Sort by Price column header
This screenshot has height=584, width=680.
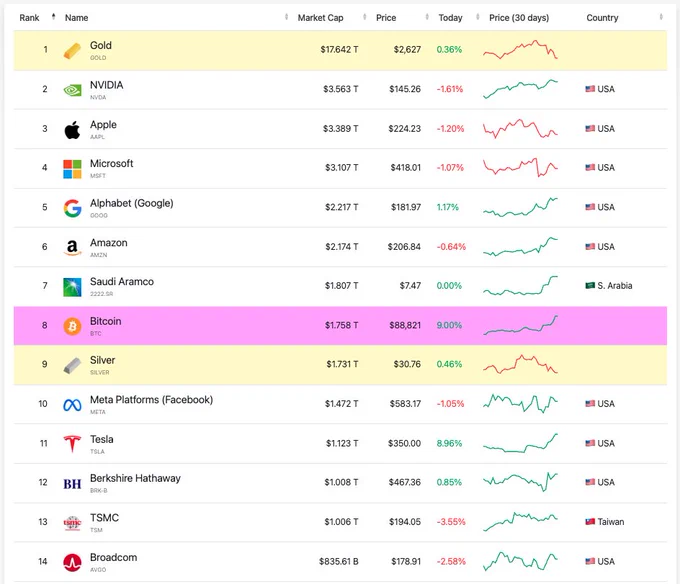point(386,18)
